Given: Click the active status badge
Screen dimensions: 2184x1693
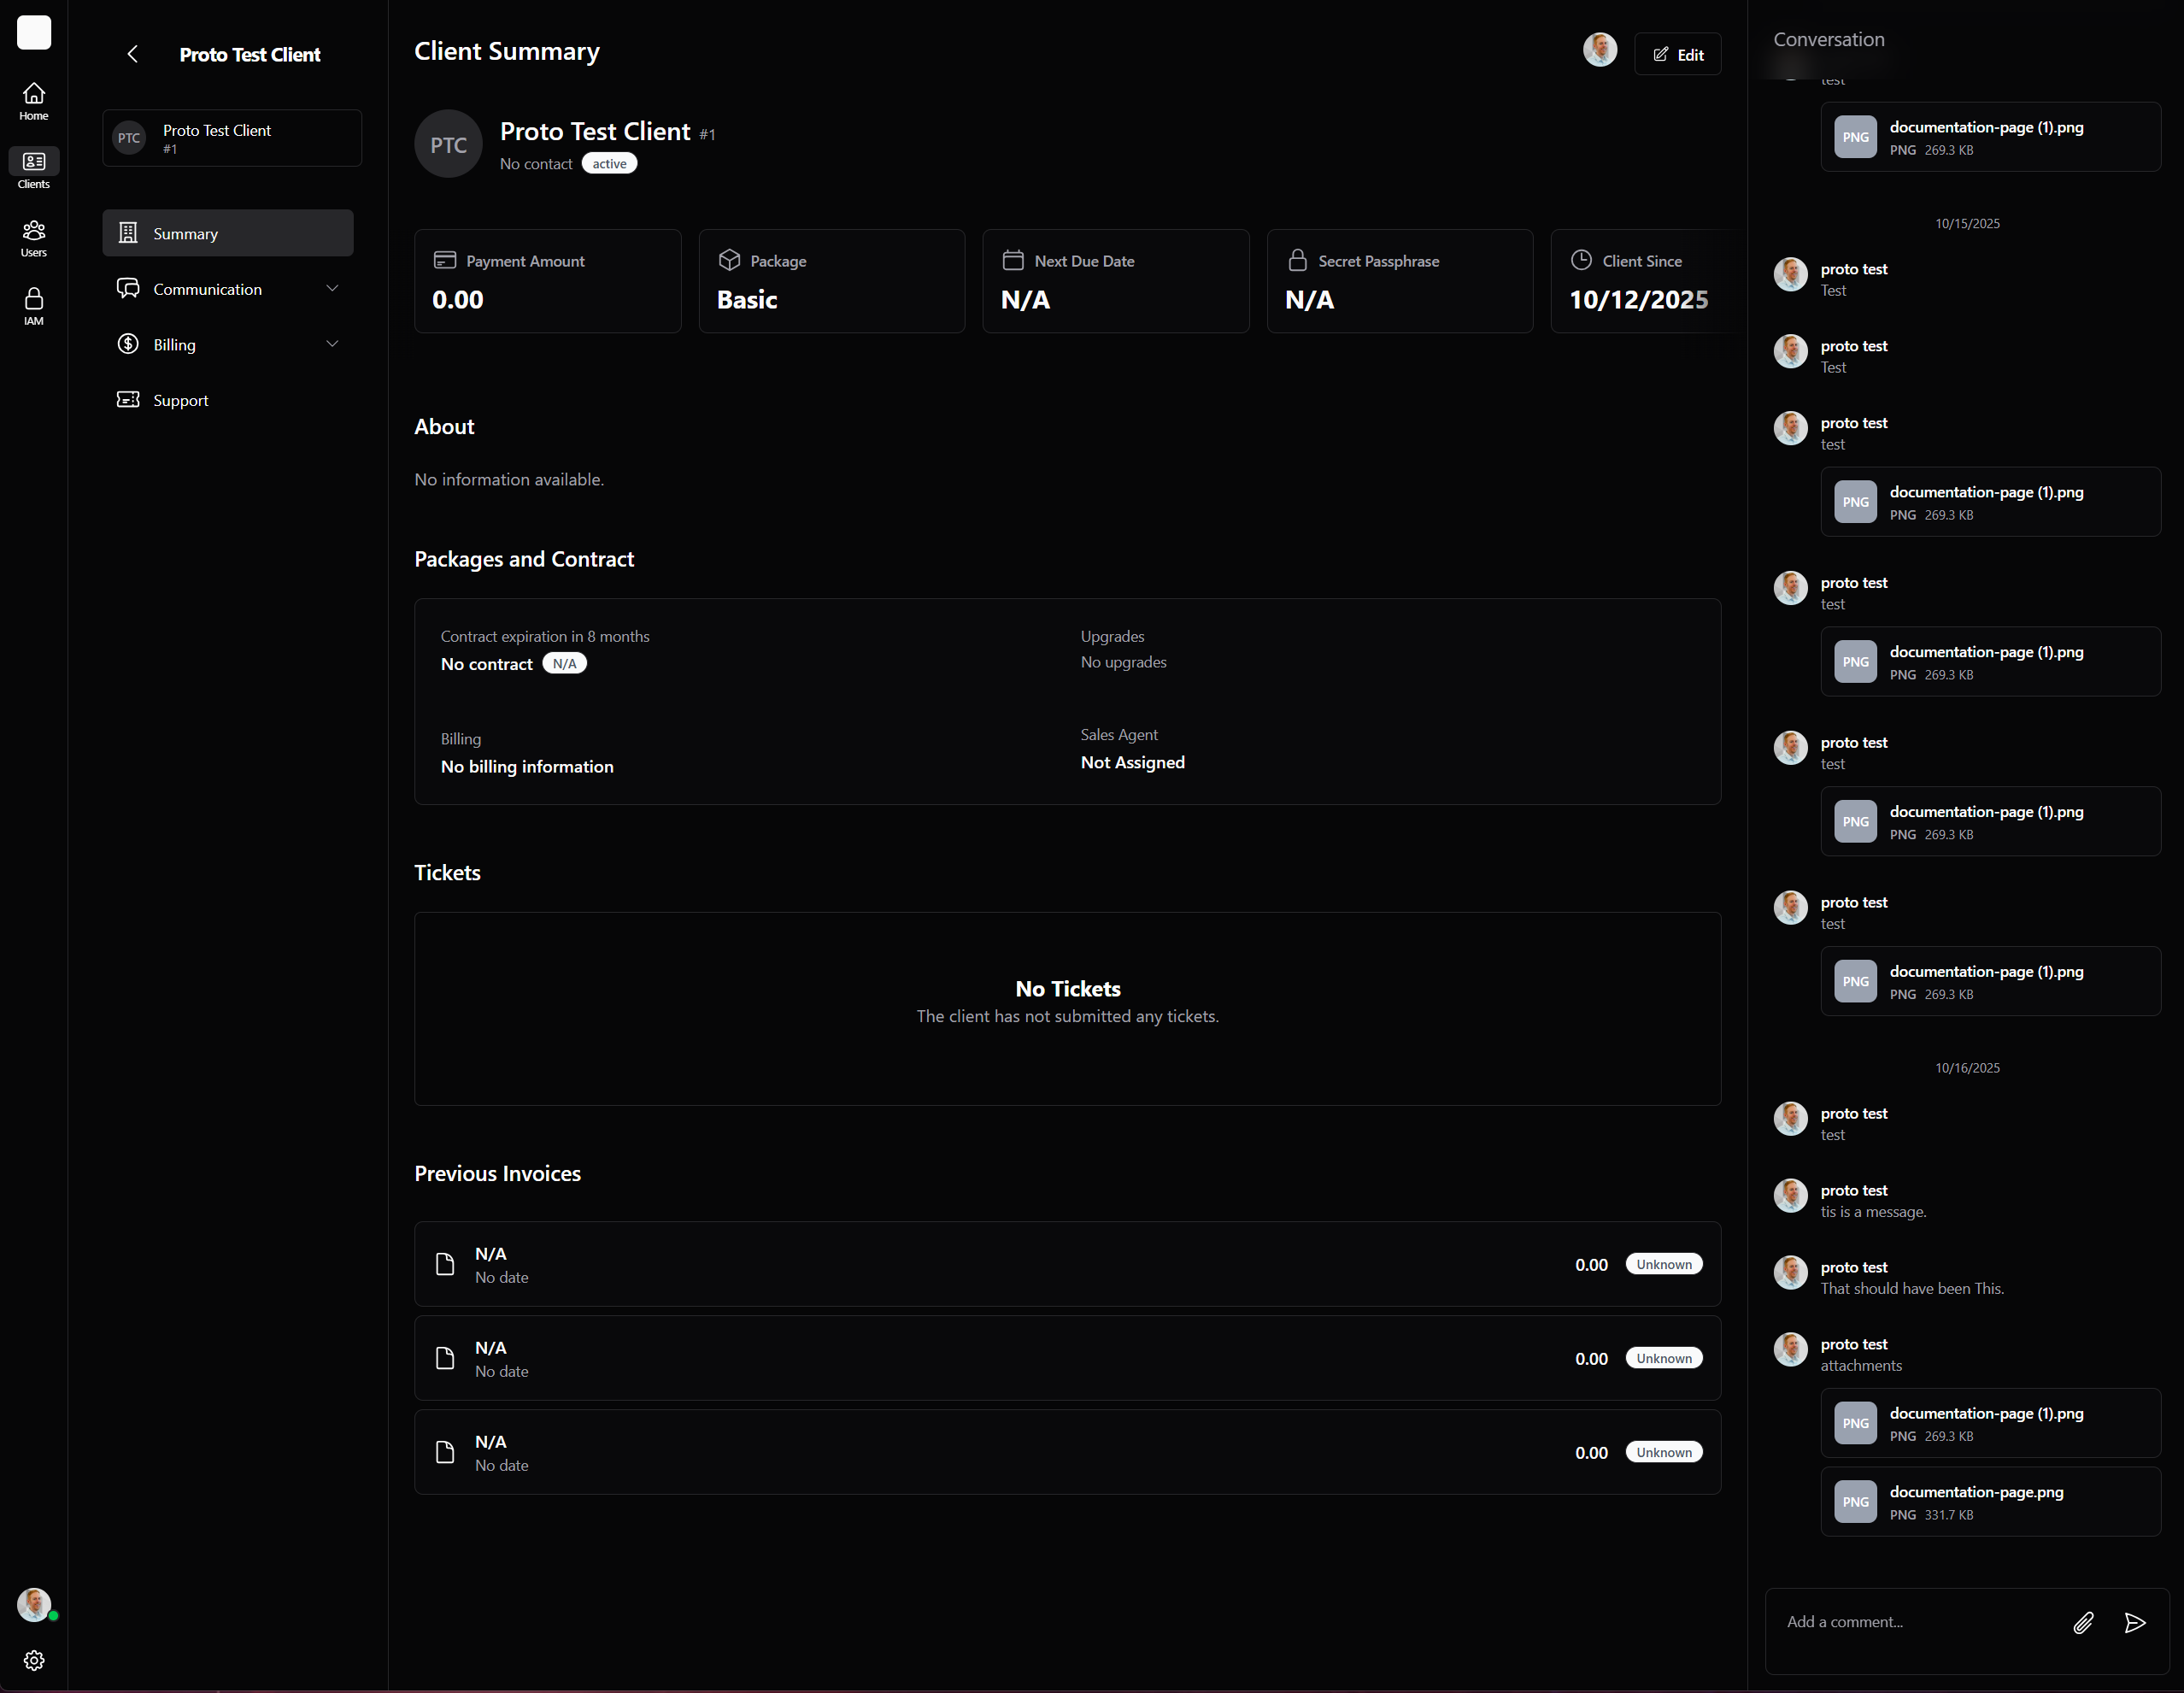Looking at the screenshot, I should [609, 164].
